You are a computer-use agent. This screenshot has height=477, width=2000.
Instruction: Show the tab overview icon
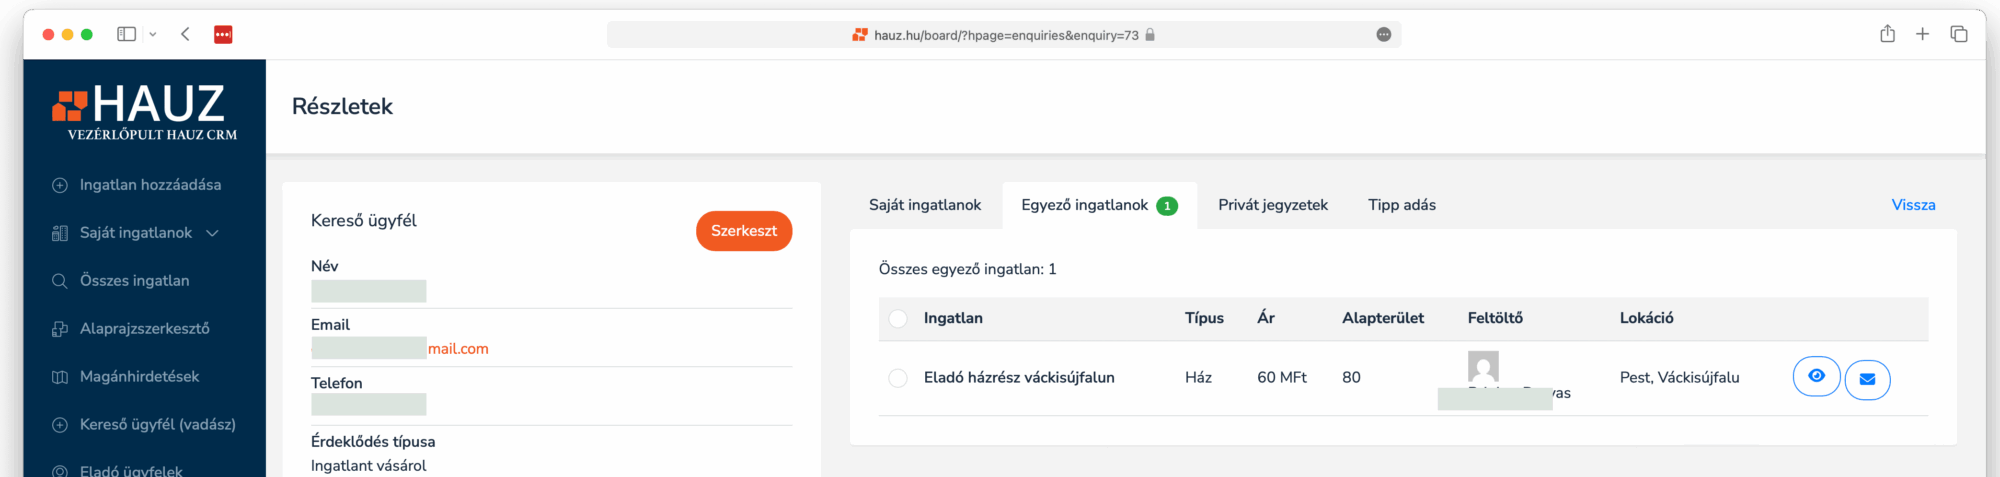pyautogui.click(x=1958, y=34)
